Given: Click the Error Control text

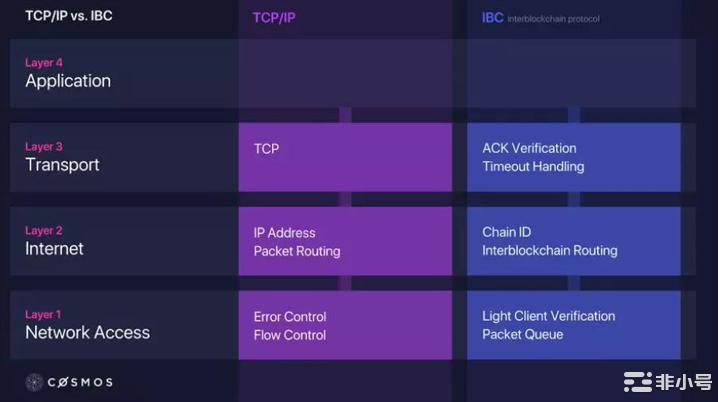Looking at the screenshot, I should click(290, 317).
